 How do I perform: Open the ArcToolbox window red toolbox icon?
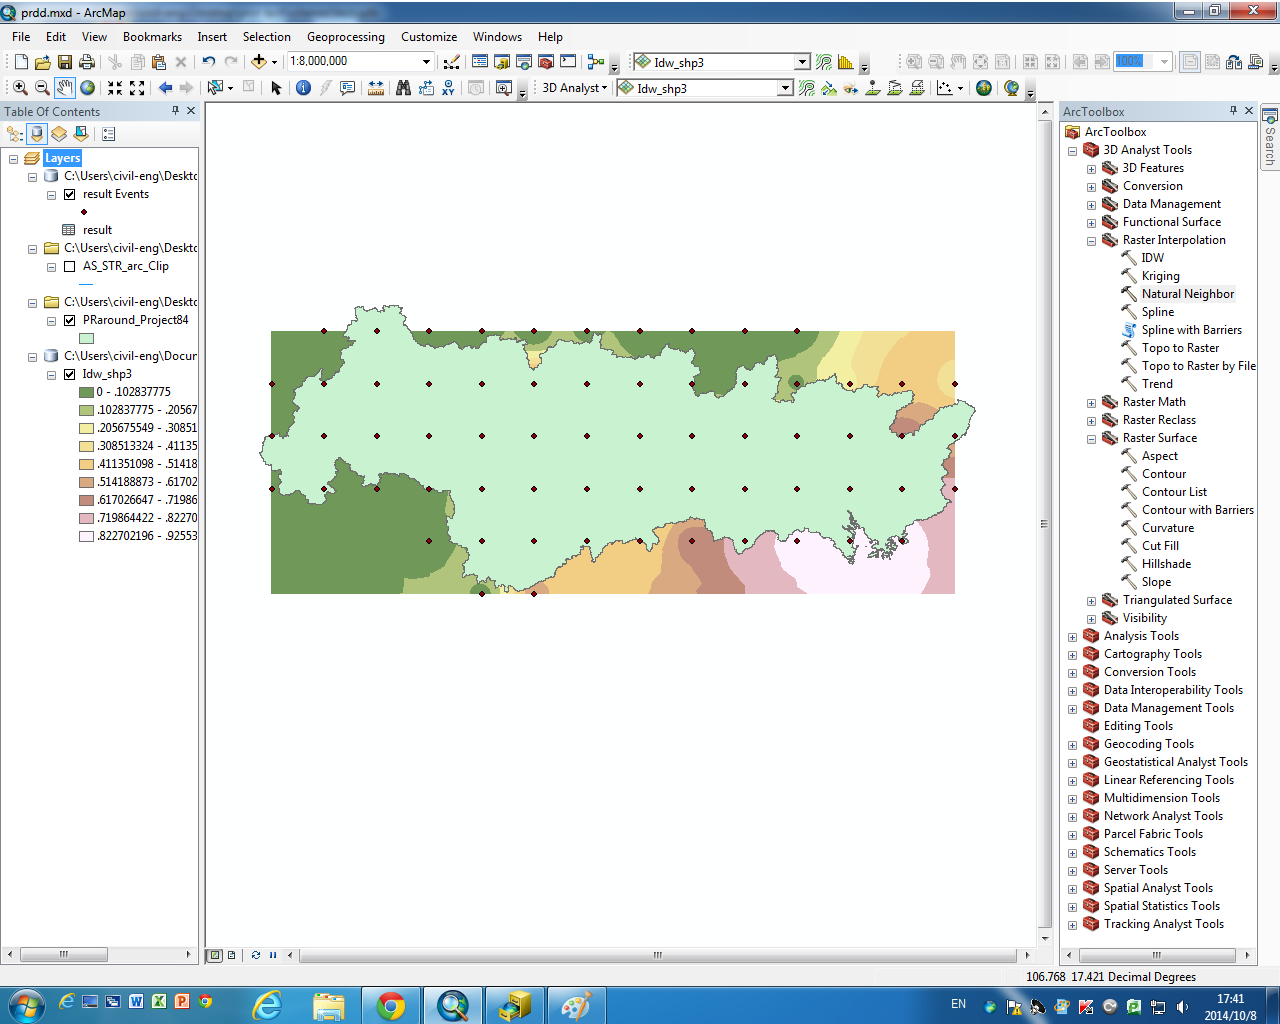tap(546, 62)
